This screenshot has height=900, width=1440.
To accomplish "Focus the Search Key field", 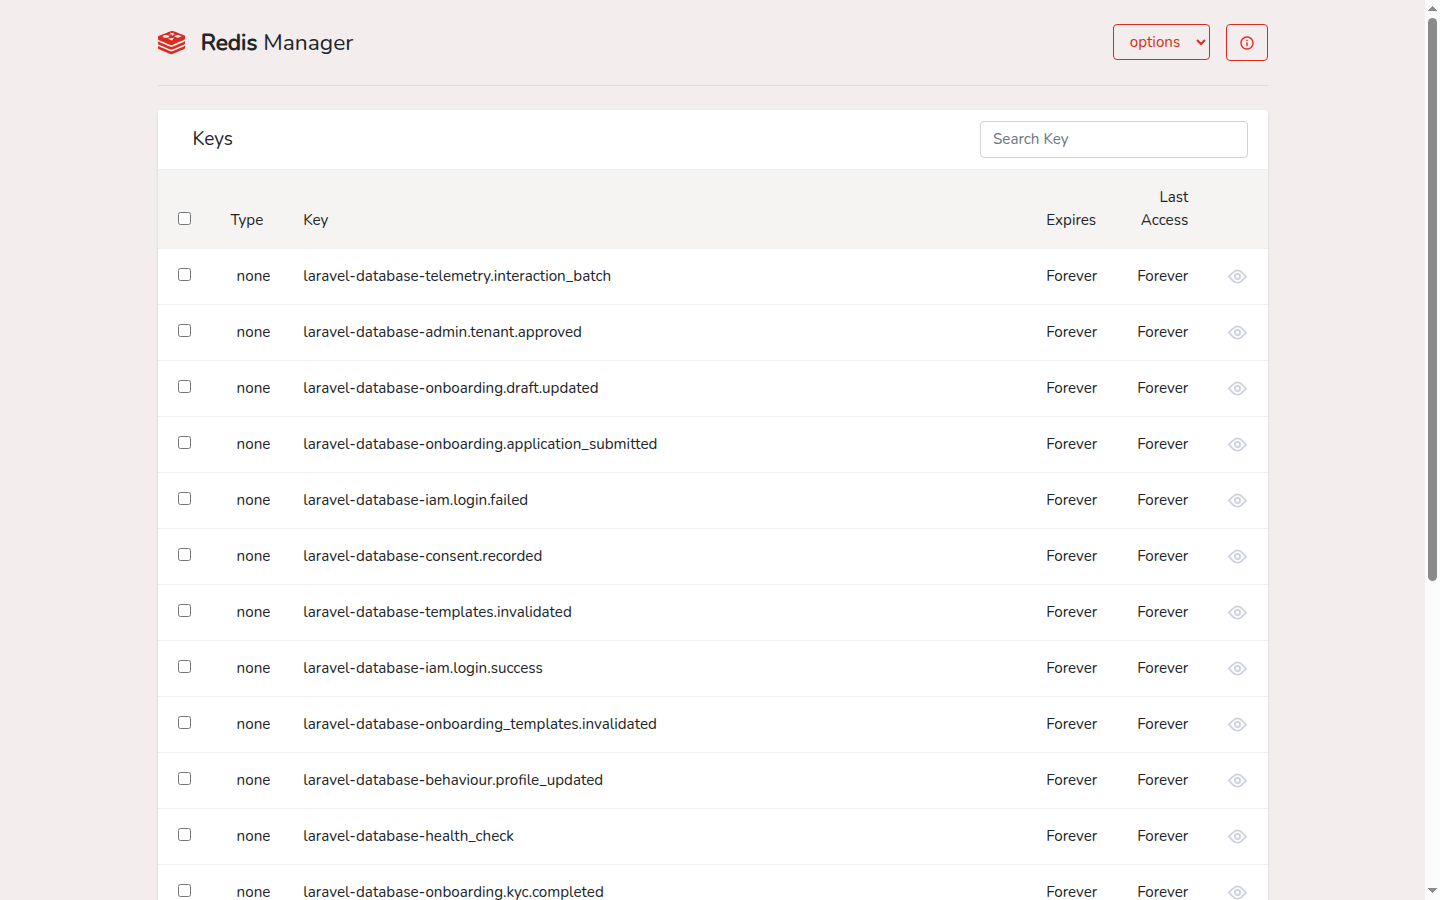I will click(x=1114, y=139).
